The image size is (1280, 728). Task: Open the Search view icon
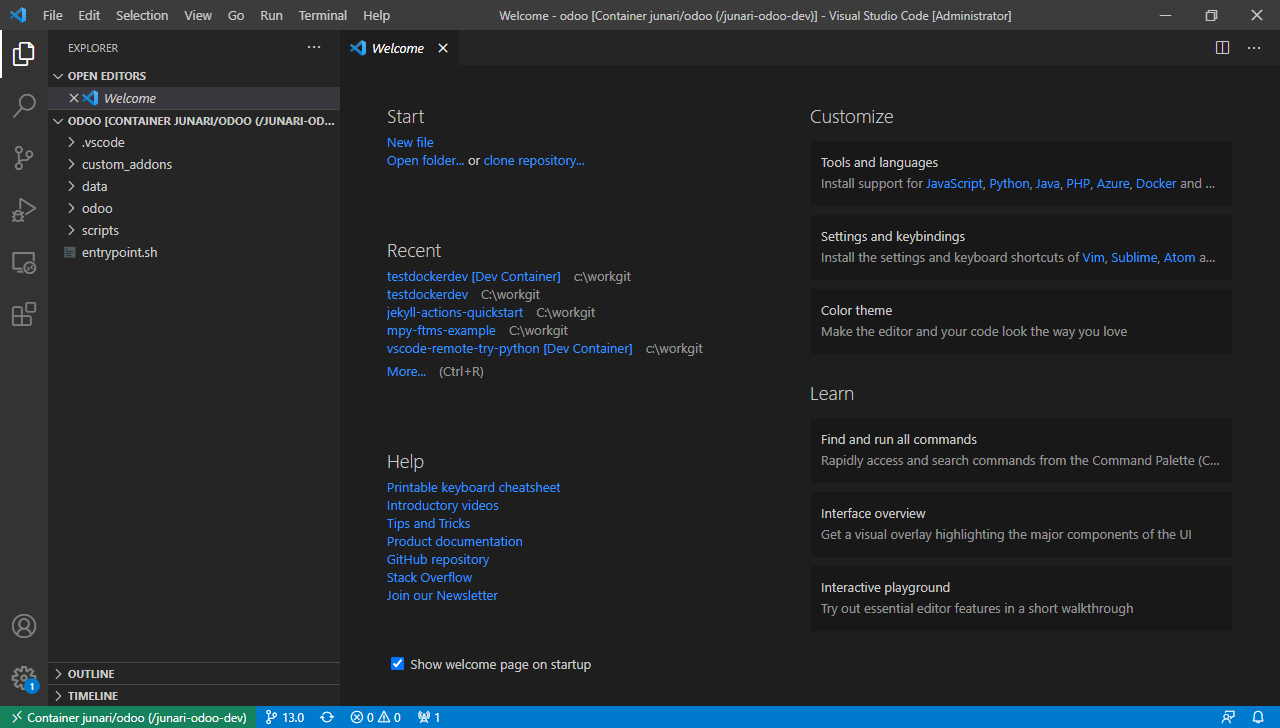pyautogui.click(x=24, y=106)
